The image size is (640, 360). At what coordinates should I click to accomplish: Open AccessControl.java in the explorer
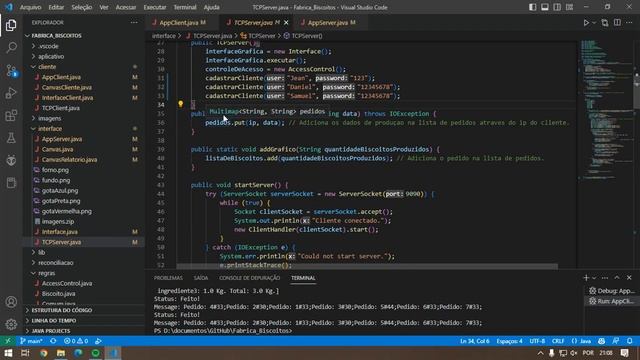click(67, 283)
